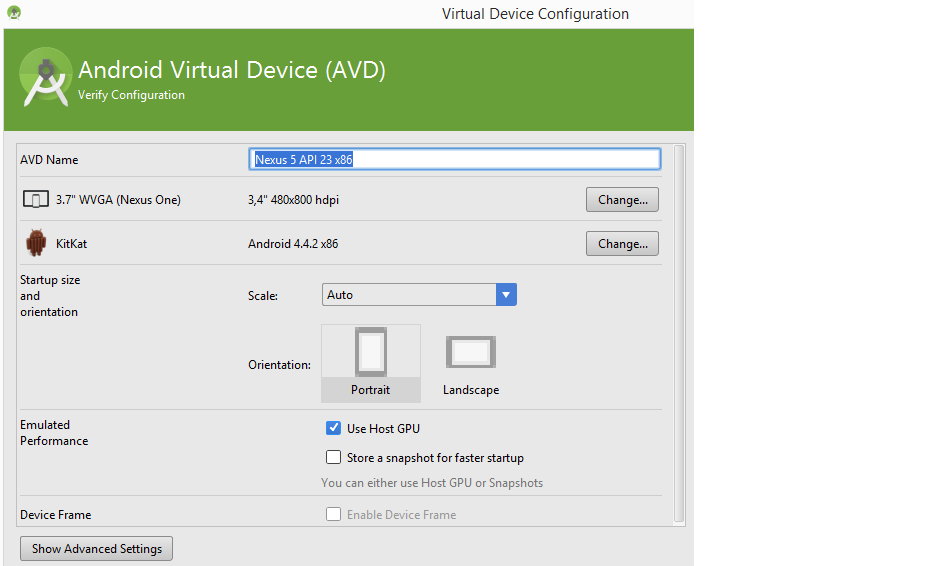The image size is (929, 566).
Task: Click the 'Orientation:' label
Action: point(279,365)
